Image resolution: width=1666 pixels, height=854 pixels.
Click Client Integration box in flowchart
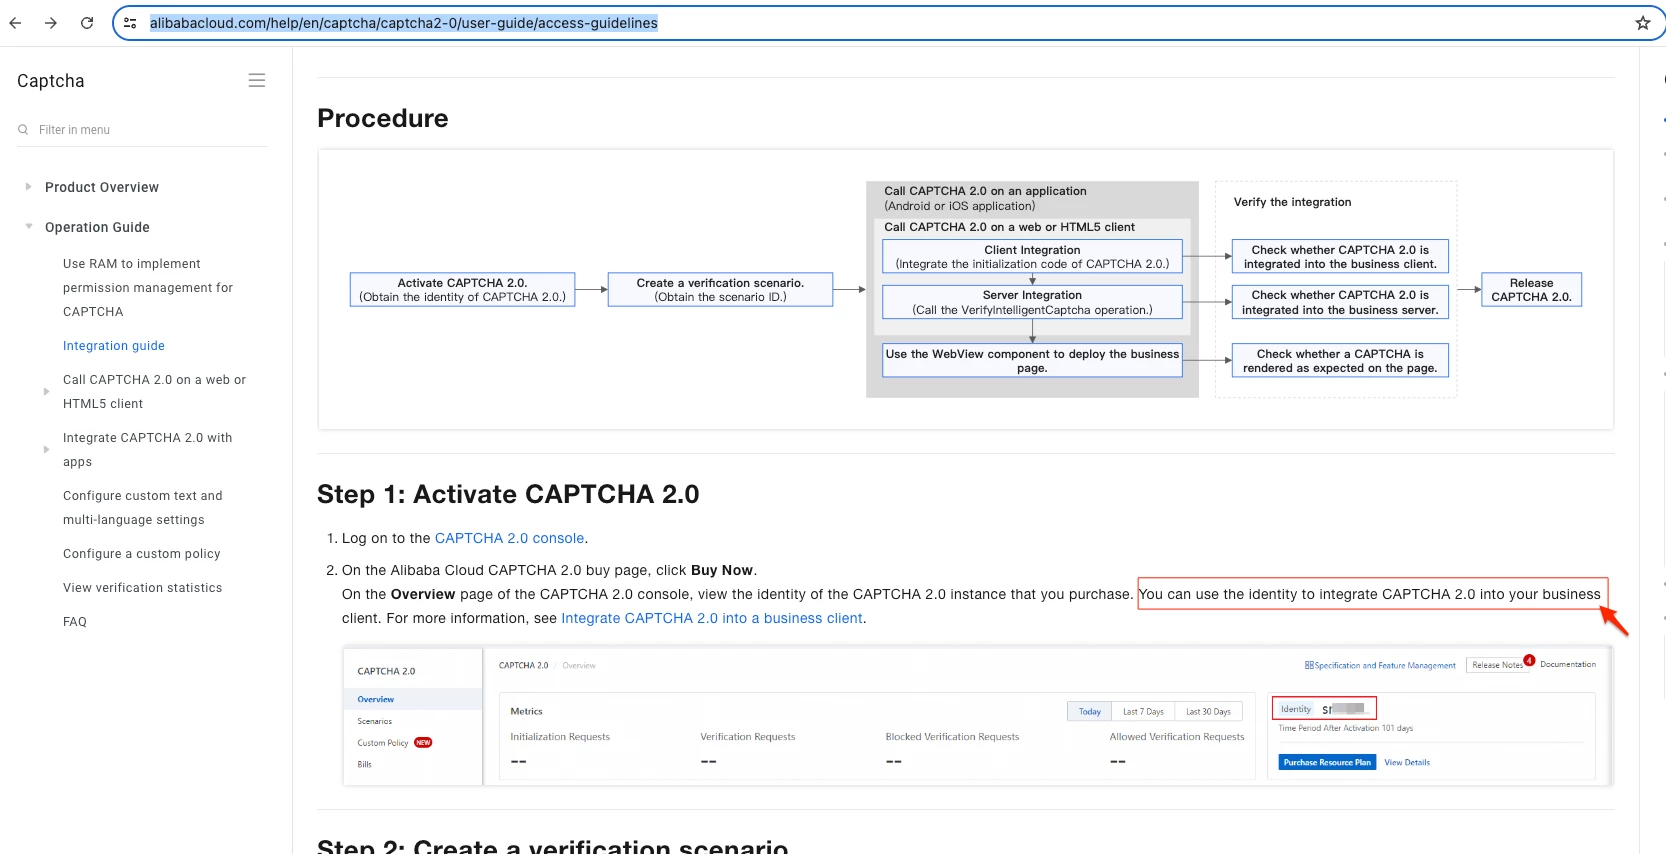pyautogui.click(x=1032, y=257)
